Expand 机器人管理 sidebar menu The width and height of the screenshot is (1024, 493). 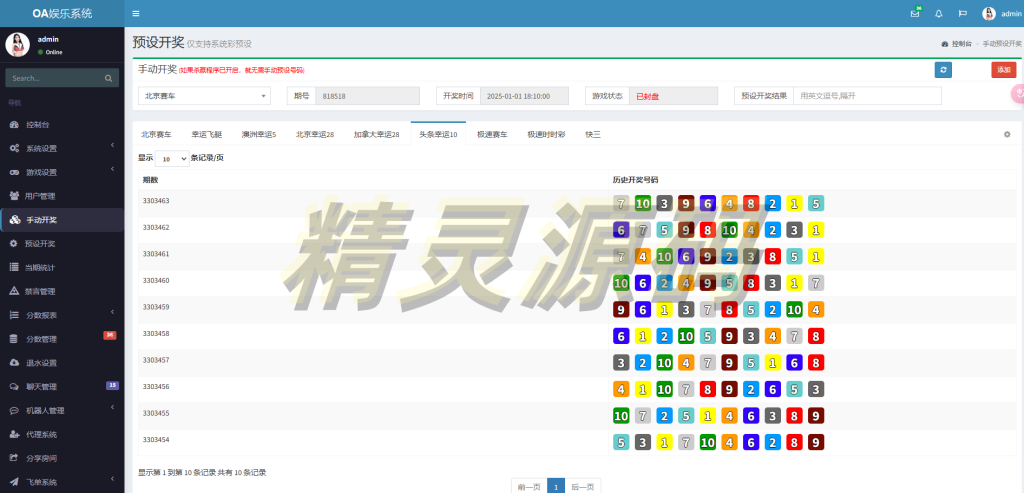pos(62,411)
